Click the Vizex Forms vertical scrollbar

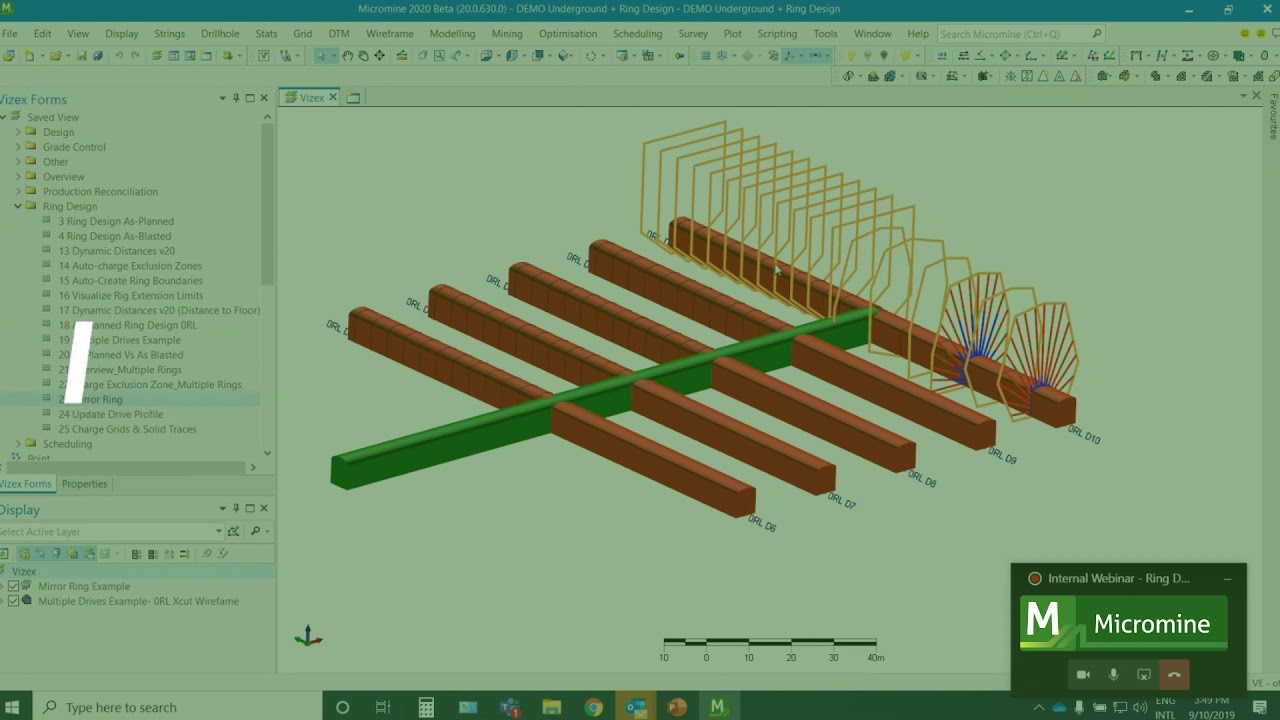click(267, 203)
